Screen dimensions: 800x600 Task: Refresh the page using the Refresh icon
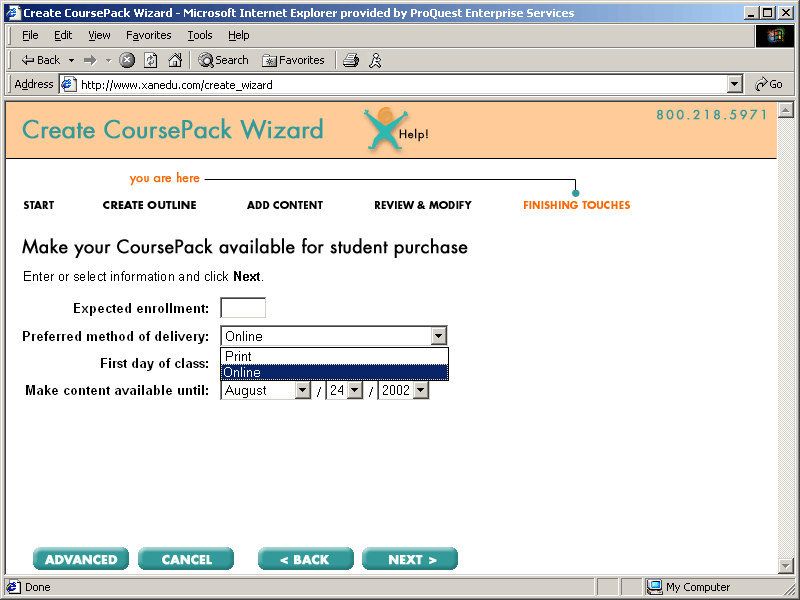tap(151, 60)
